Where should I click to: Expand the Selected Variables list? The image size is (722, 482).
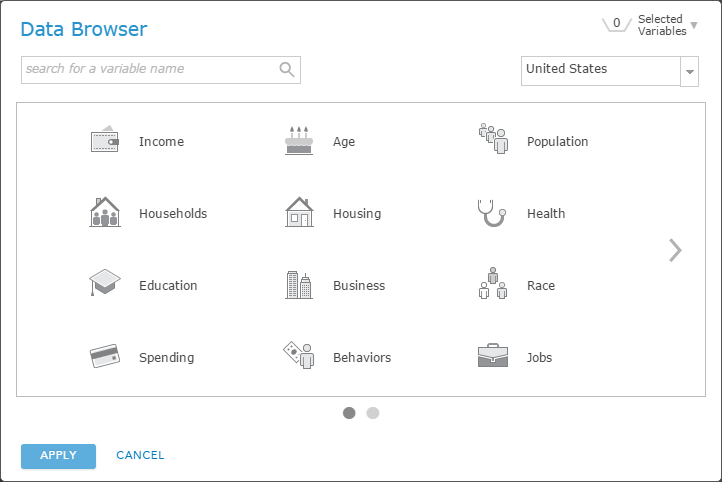(694, 25)
